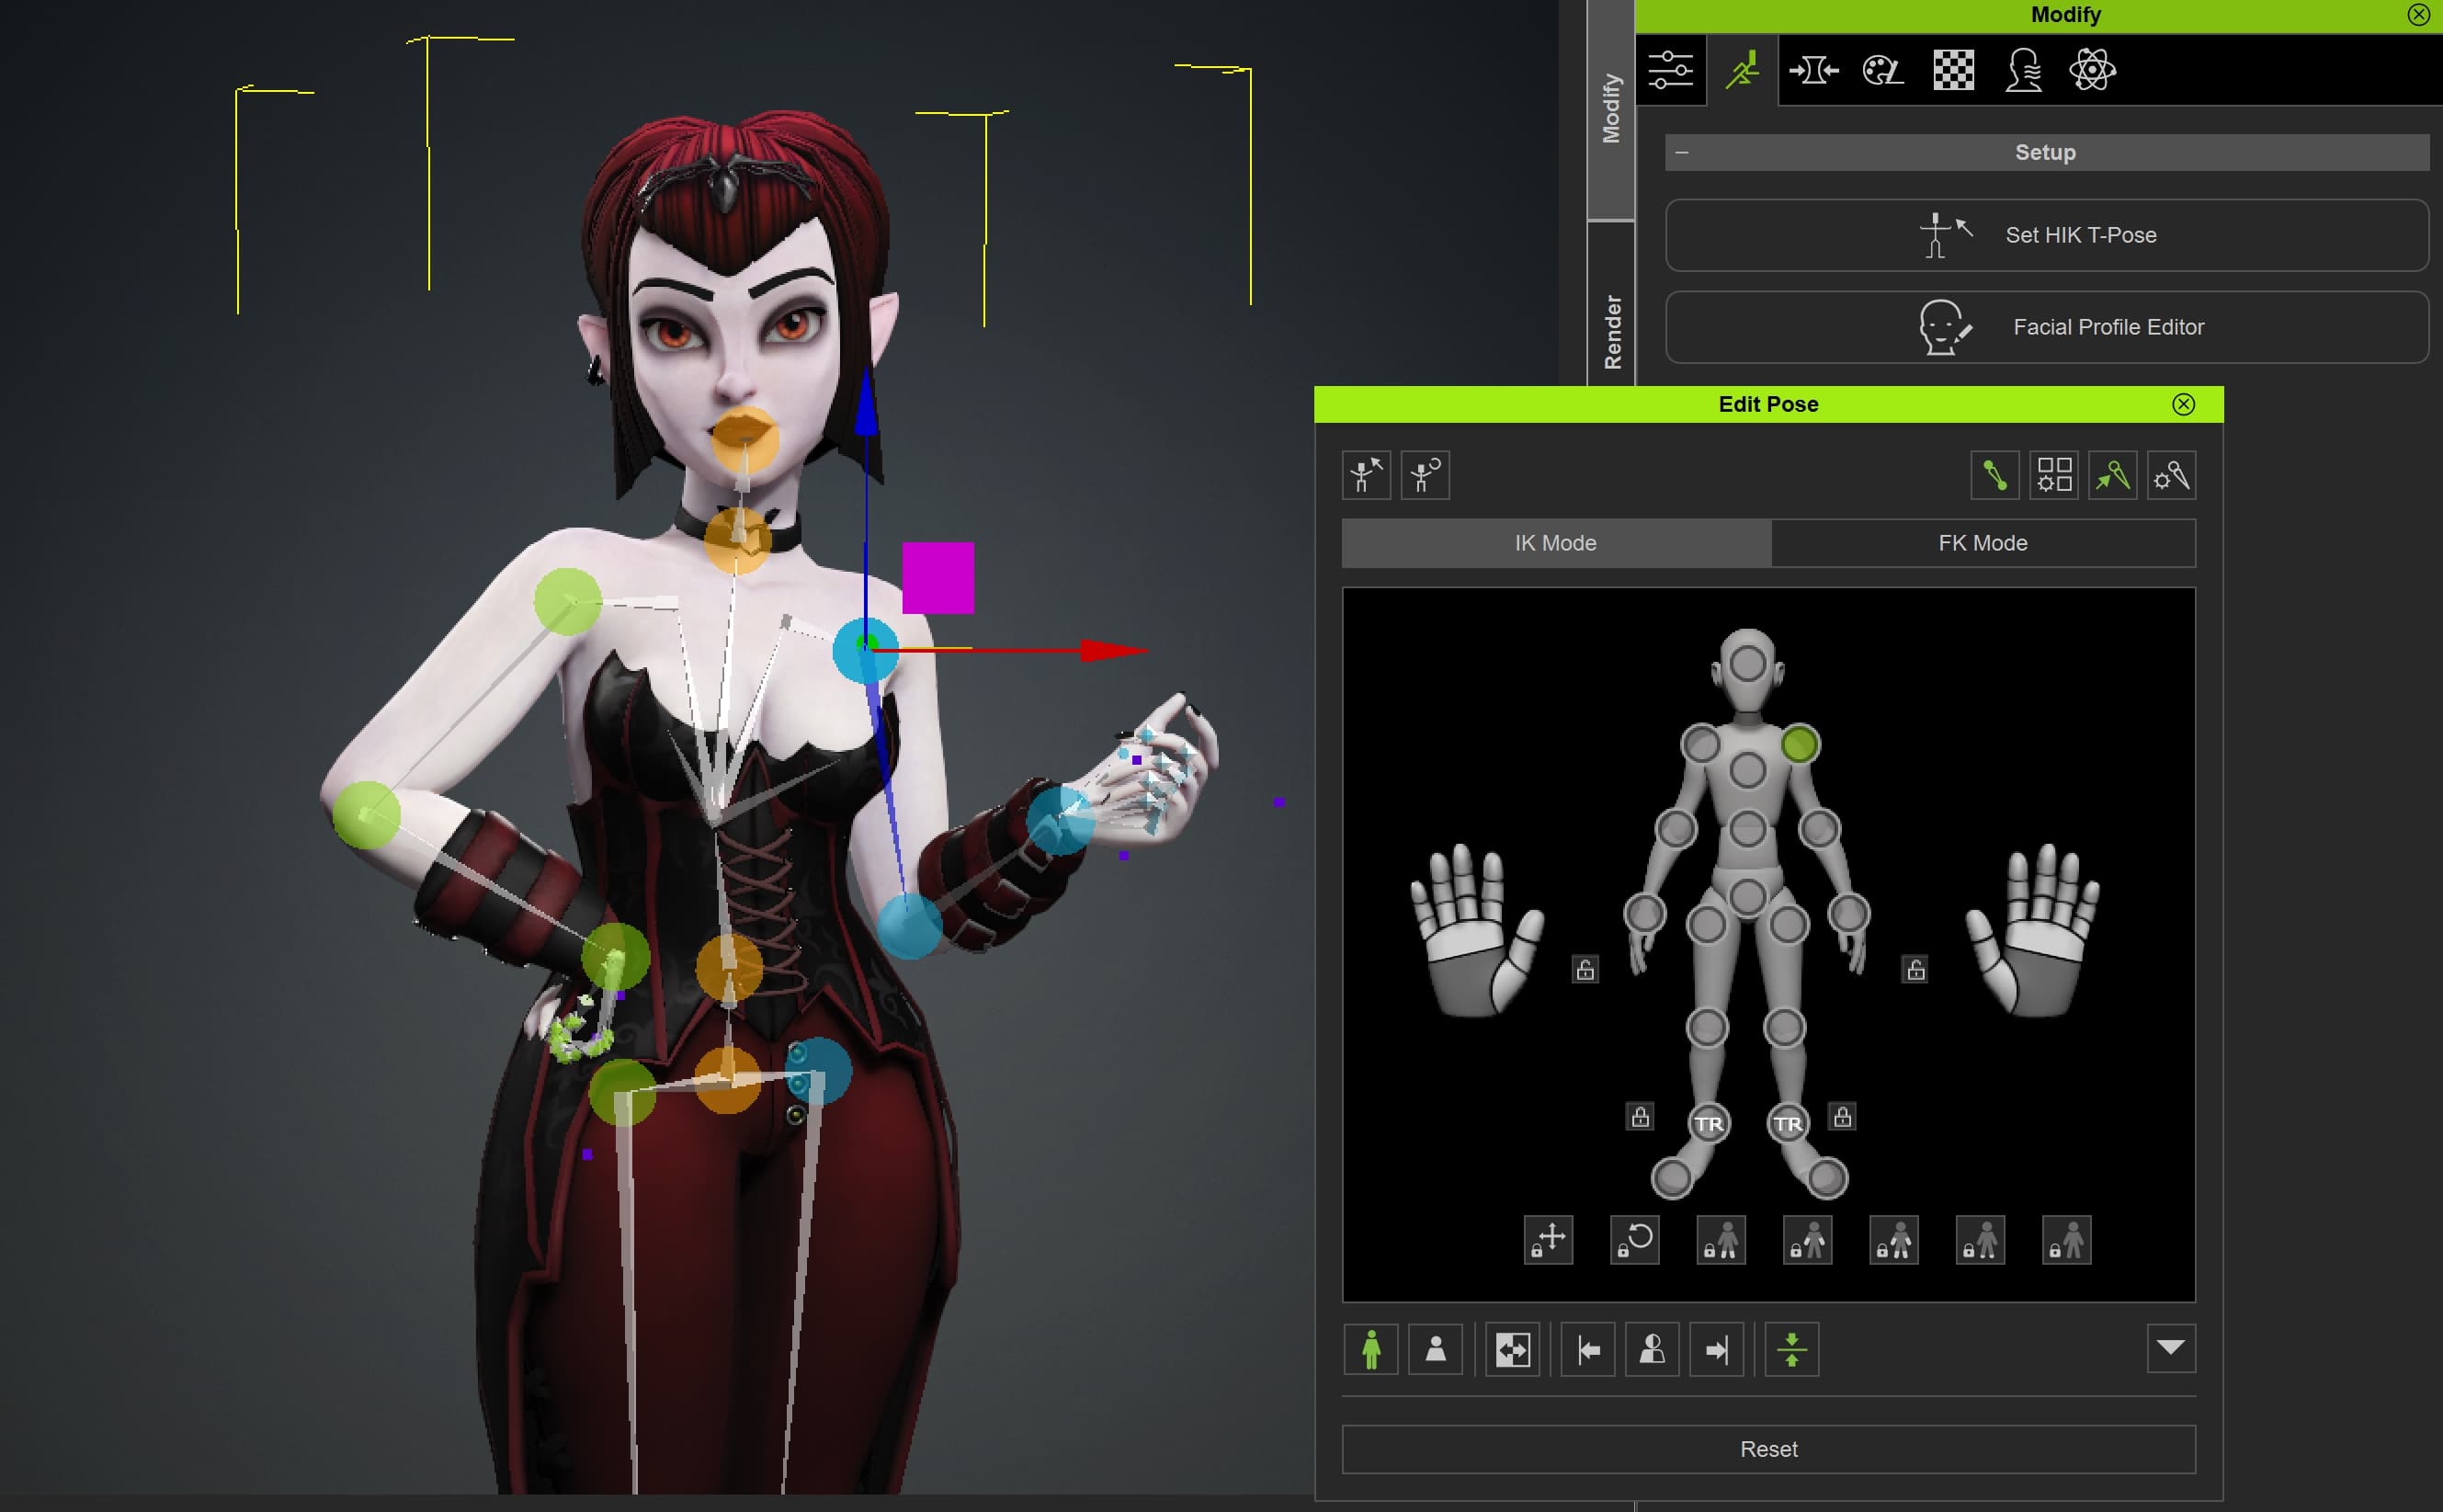Click the head profile tab icon
2443x1512 pixels.
pyautogui.click(x=2023, y=70)
